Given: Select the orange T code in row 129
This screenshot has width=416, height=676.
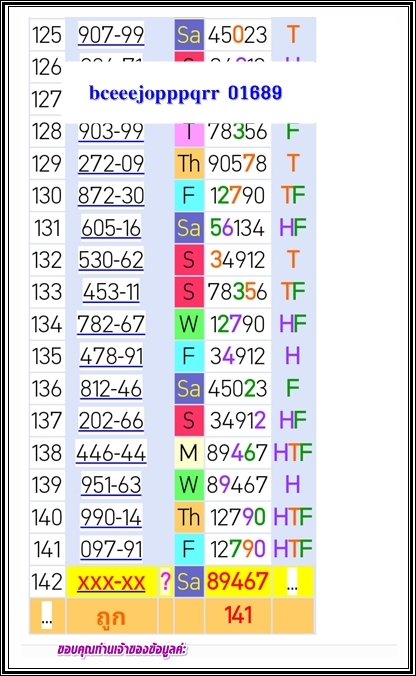Looking at the screenshot, I should (x=293, y=163).
